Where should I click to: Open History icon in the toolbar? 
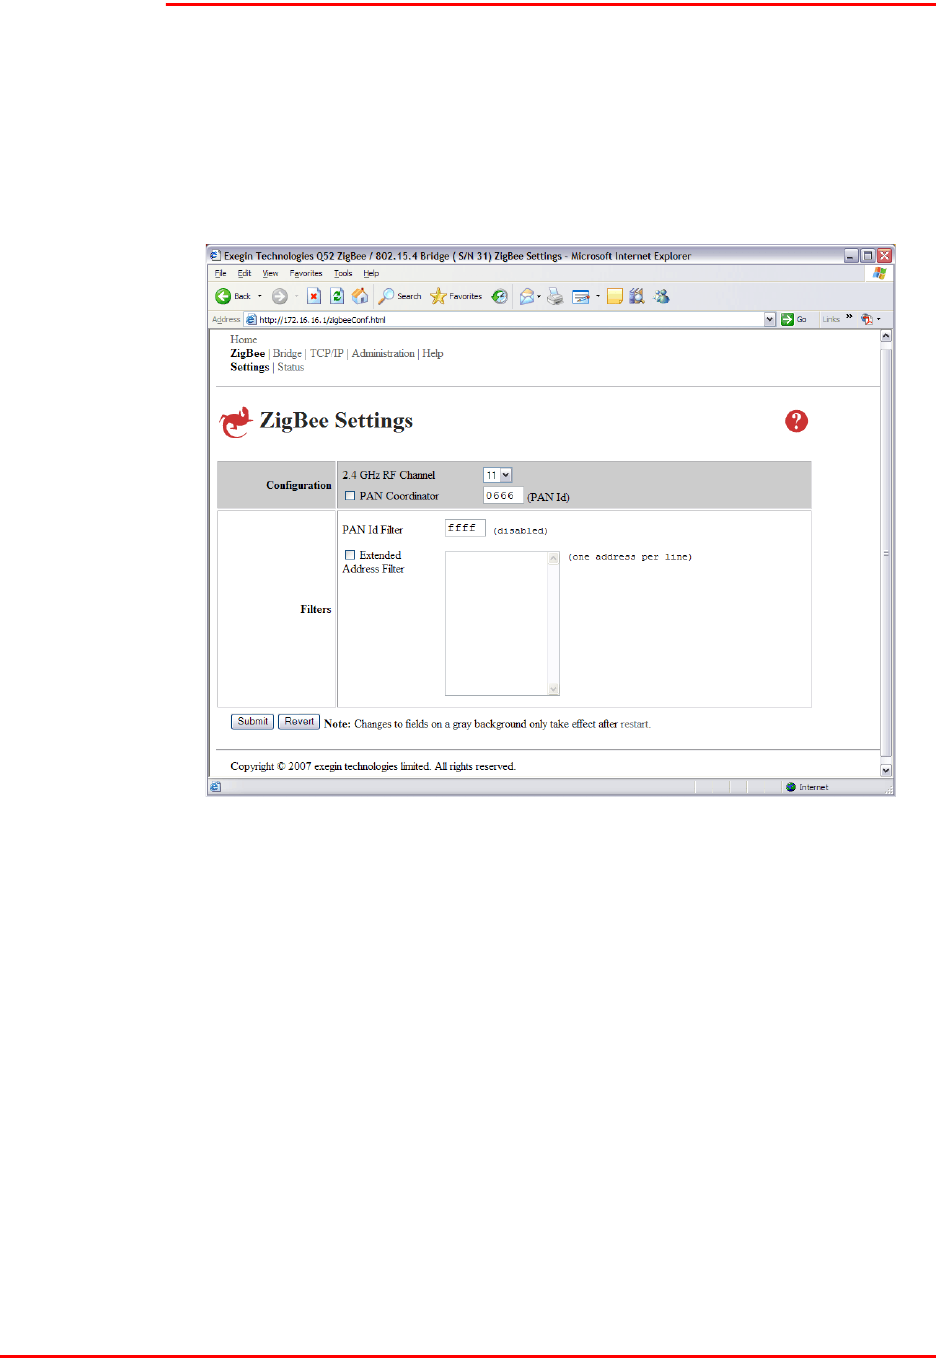(499, 296)
